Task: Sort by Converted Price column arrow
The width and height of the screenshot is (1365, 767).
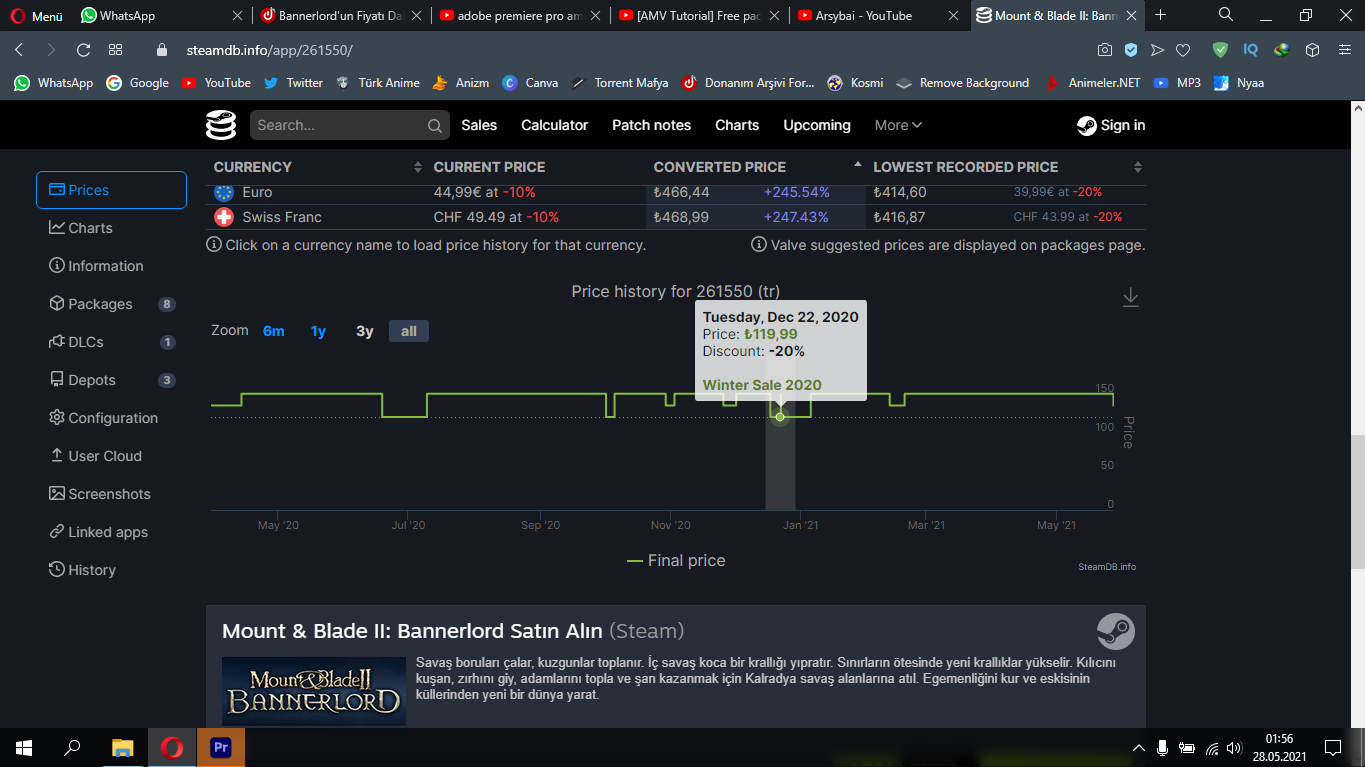Action: pos(857,164)
